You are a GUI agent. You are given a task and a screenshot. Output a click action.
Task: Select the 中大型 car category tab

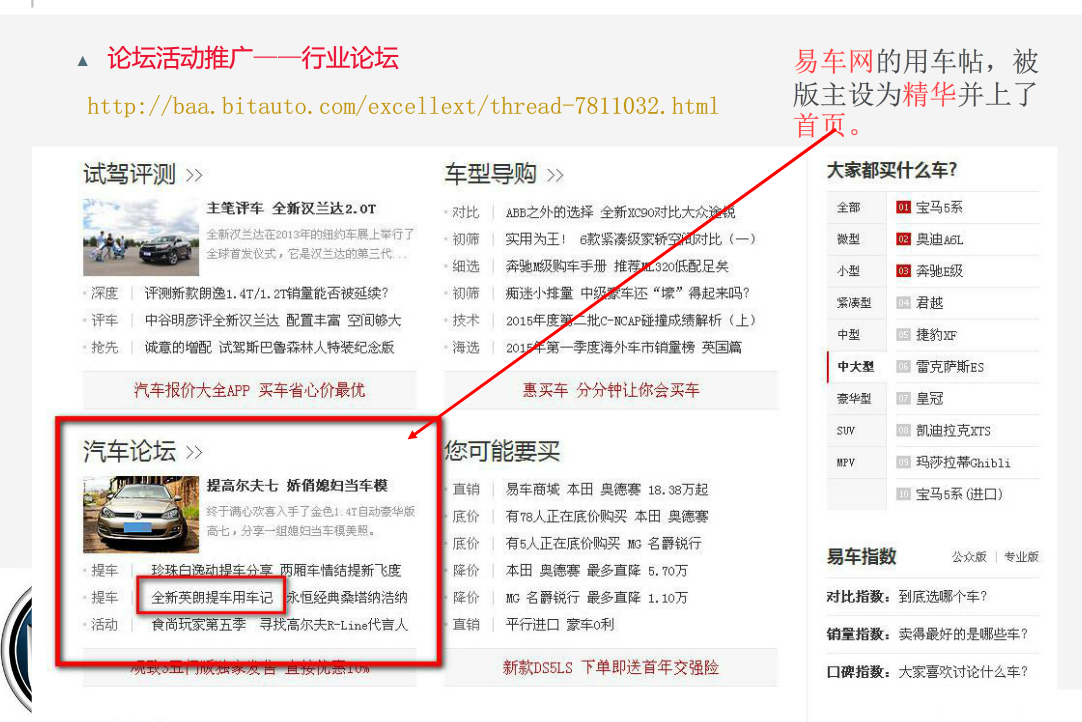(x=855, y=367)
